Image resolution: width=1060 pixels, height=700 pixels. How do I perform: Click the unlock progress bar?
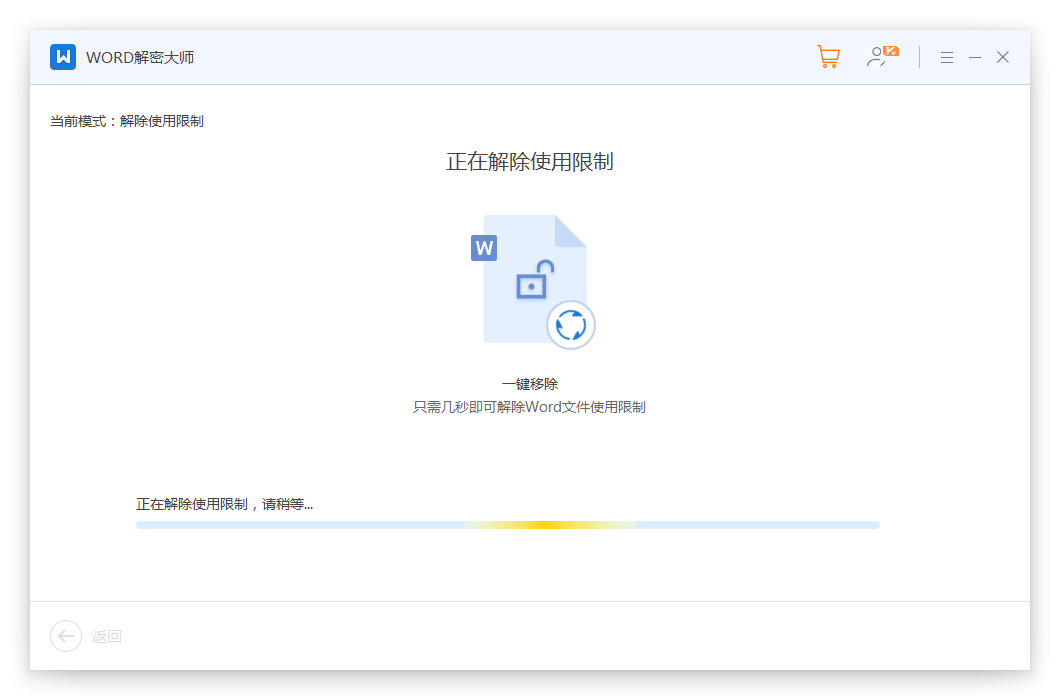tap(508, 525)
